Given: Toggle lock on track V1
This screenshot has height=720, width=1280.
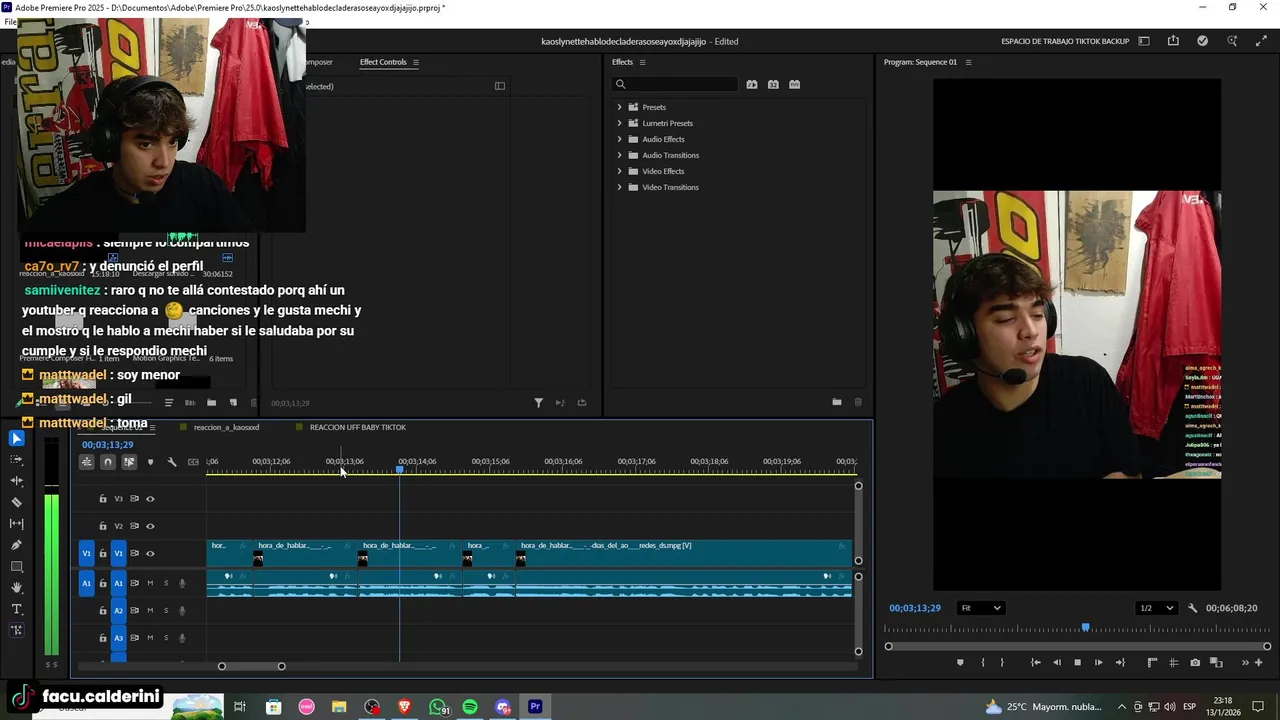Looking at the screenshot, I should tap(102, 554).
